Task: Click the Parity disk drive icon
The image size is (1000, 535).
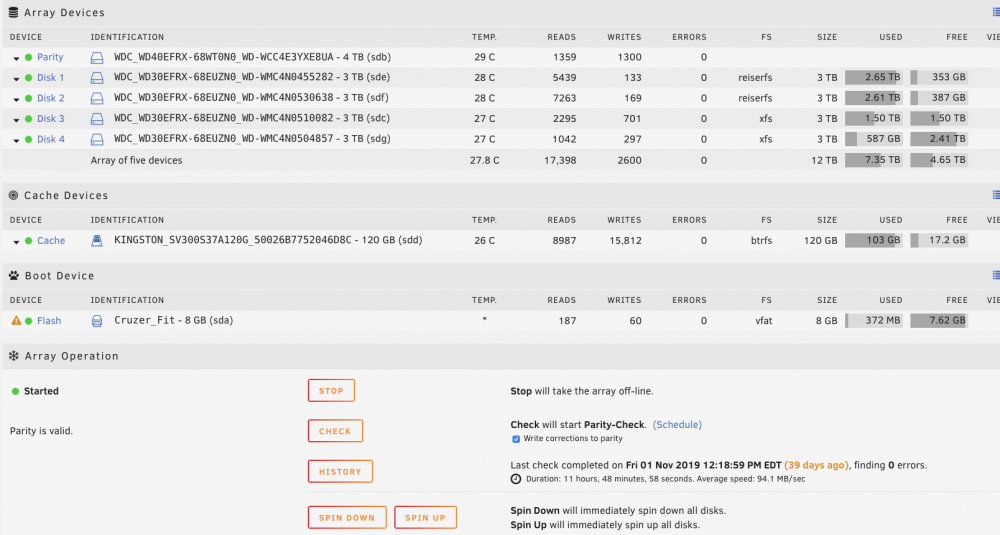Action: click(x=97, y=57)
